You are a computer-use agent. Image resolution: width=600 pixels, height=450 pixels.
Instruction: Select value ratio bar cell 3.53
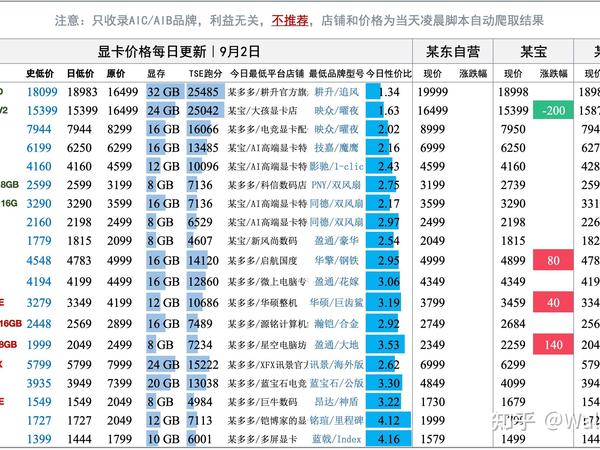coord(389,345)
